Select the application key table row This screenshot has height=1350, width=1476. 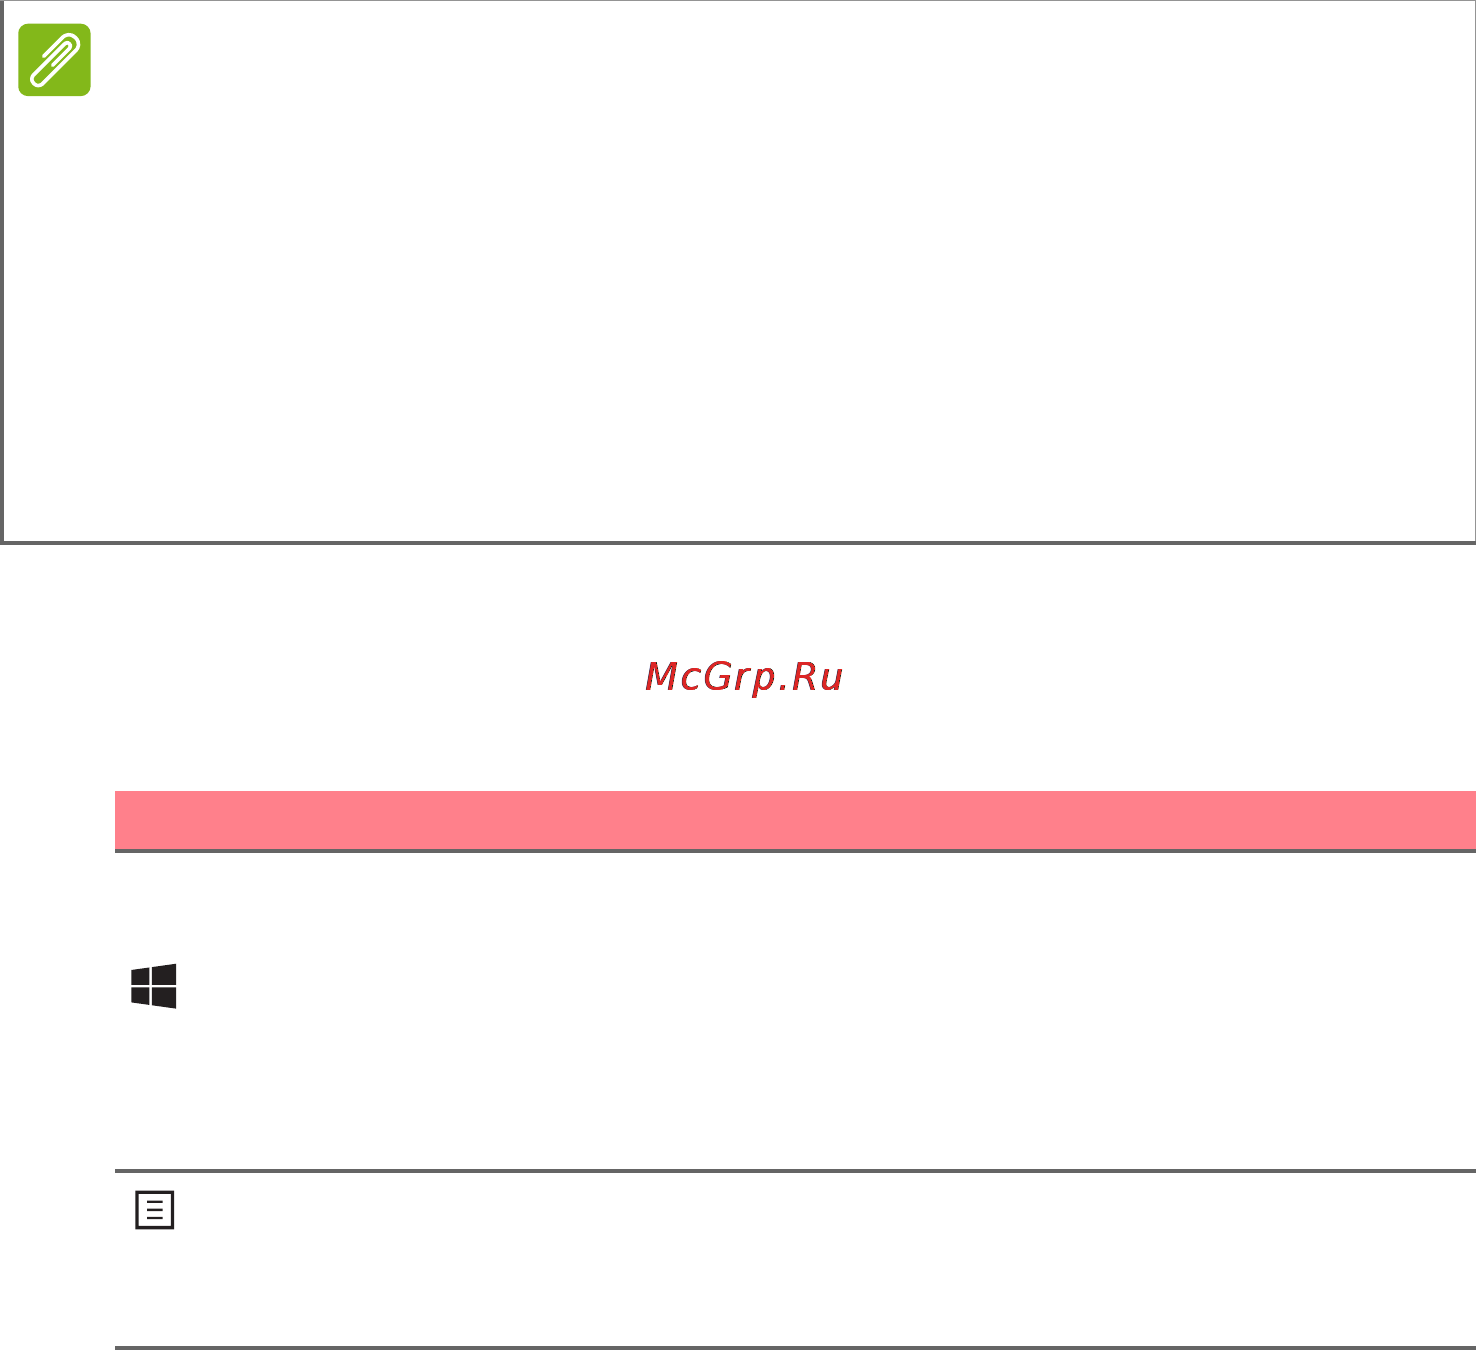pos(795,1259)
